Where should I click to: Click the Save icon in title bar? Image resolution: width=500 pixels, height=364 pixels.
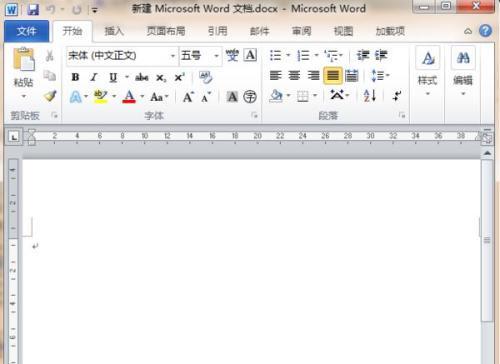tap(33, 9)
